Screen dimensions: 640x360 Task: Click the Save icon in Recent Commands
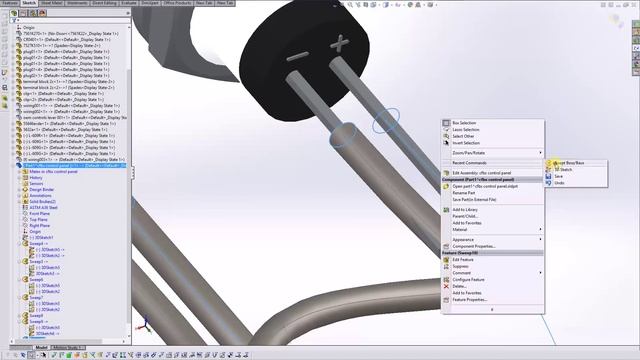(548, 176)
